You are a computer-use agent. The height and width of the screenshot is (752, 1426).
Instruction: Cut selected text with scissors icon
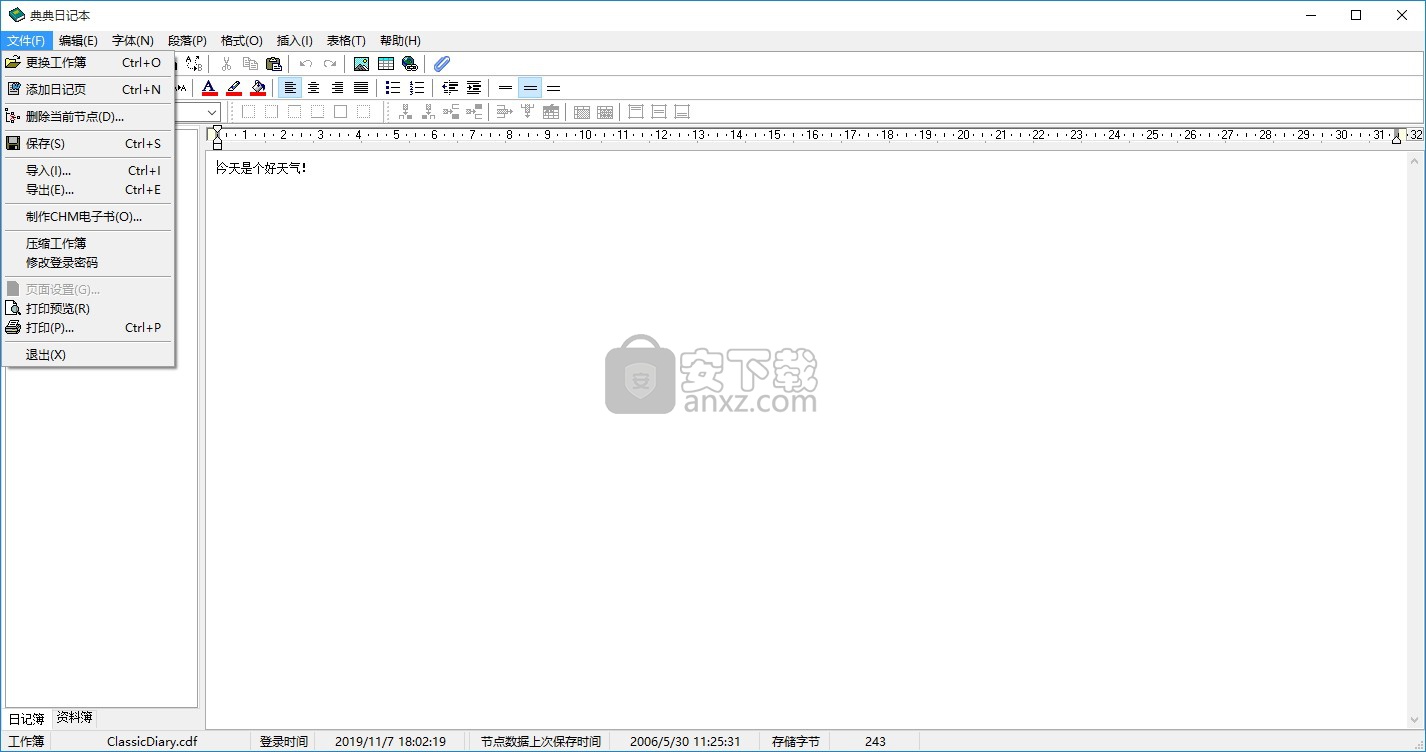(x=227, y=63)
